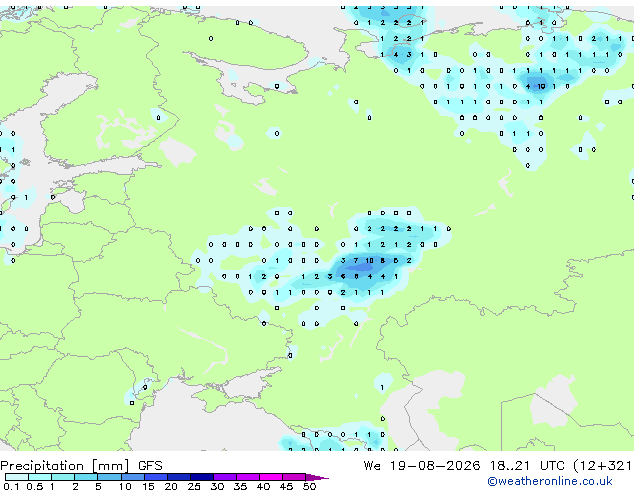Click the legend label '25'

pos(194,486)
